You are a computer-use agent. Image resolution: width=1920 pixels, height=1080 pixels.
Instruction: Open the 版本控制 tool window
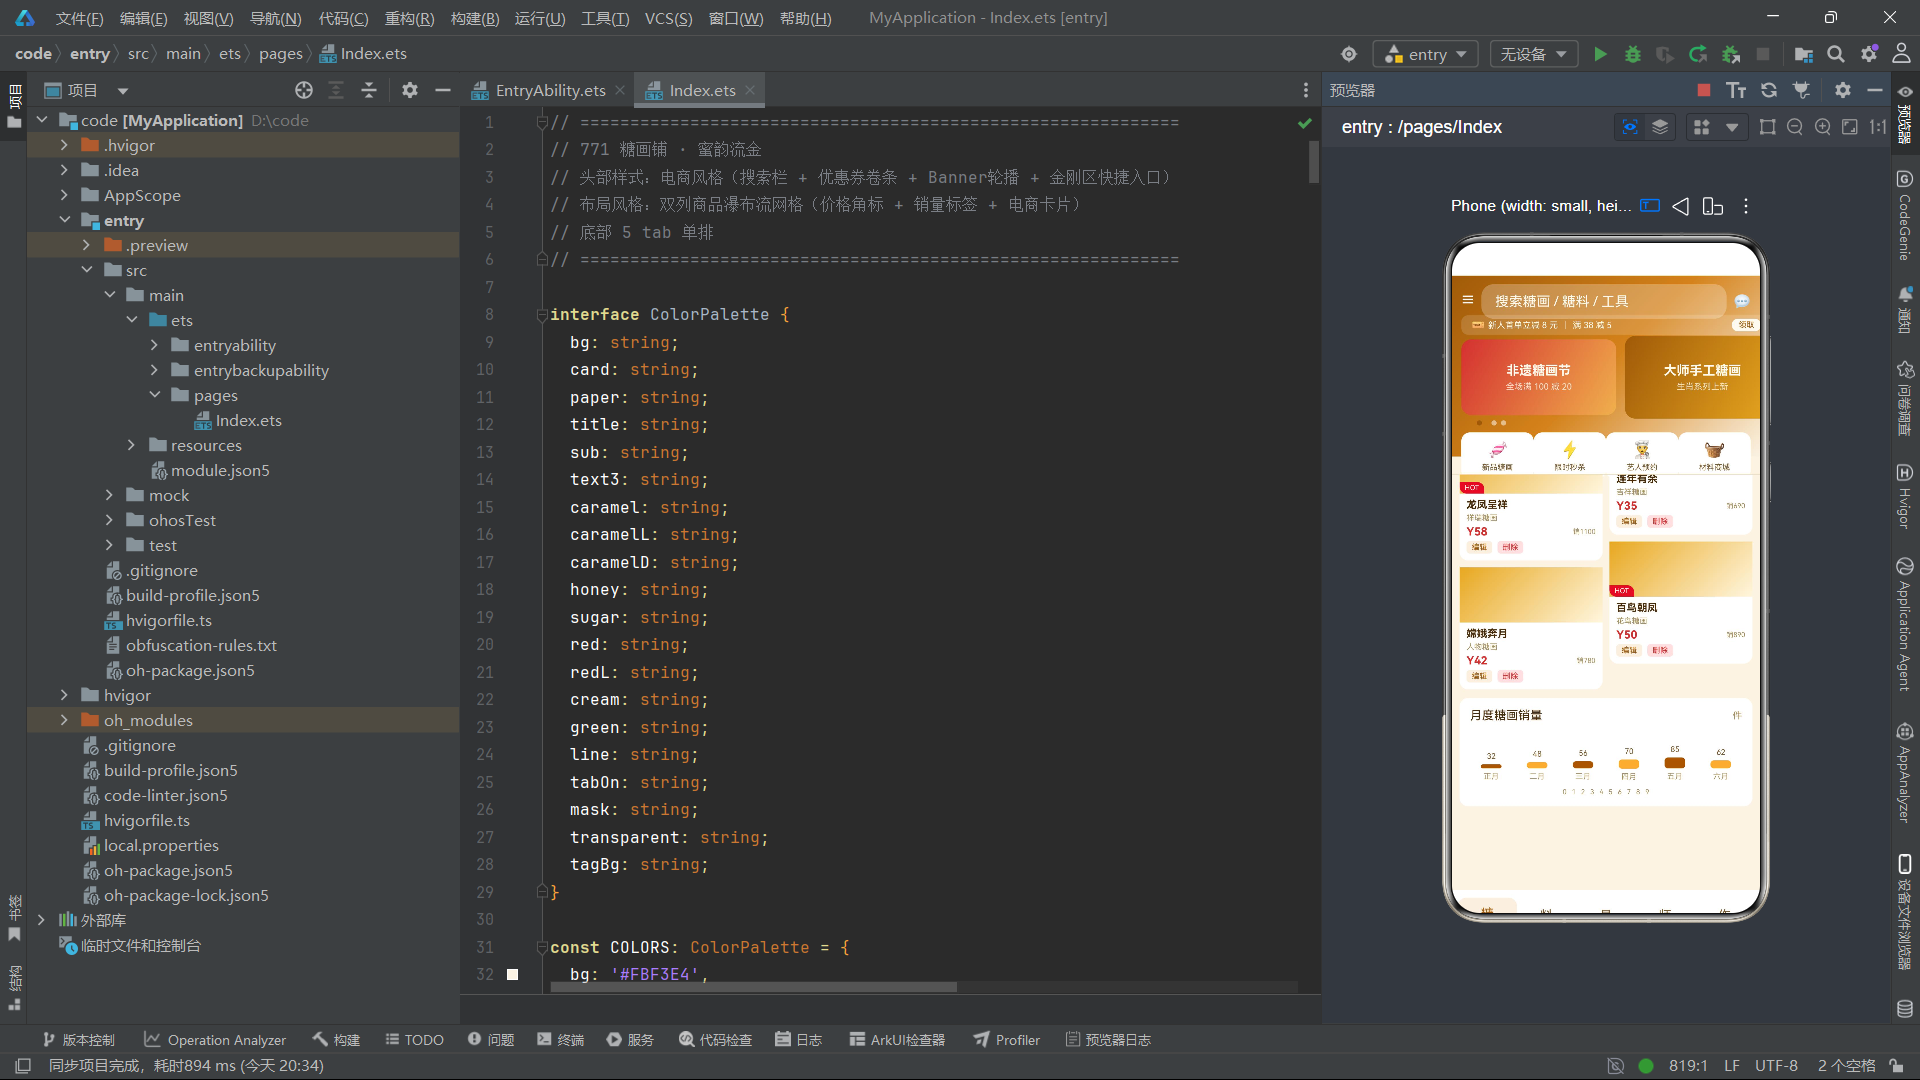(78, 1040)
